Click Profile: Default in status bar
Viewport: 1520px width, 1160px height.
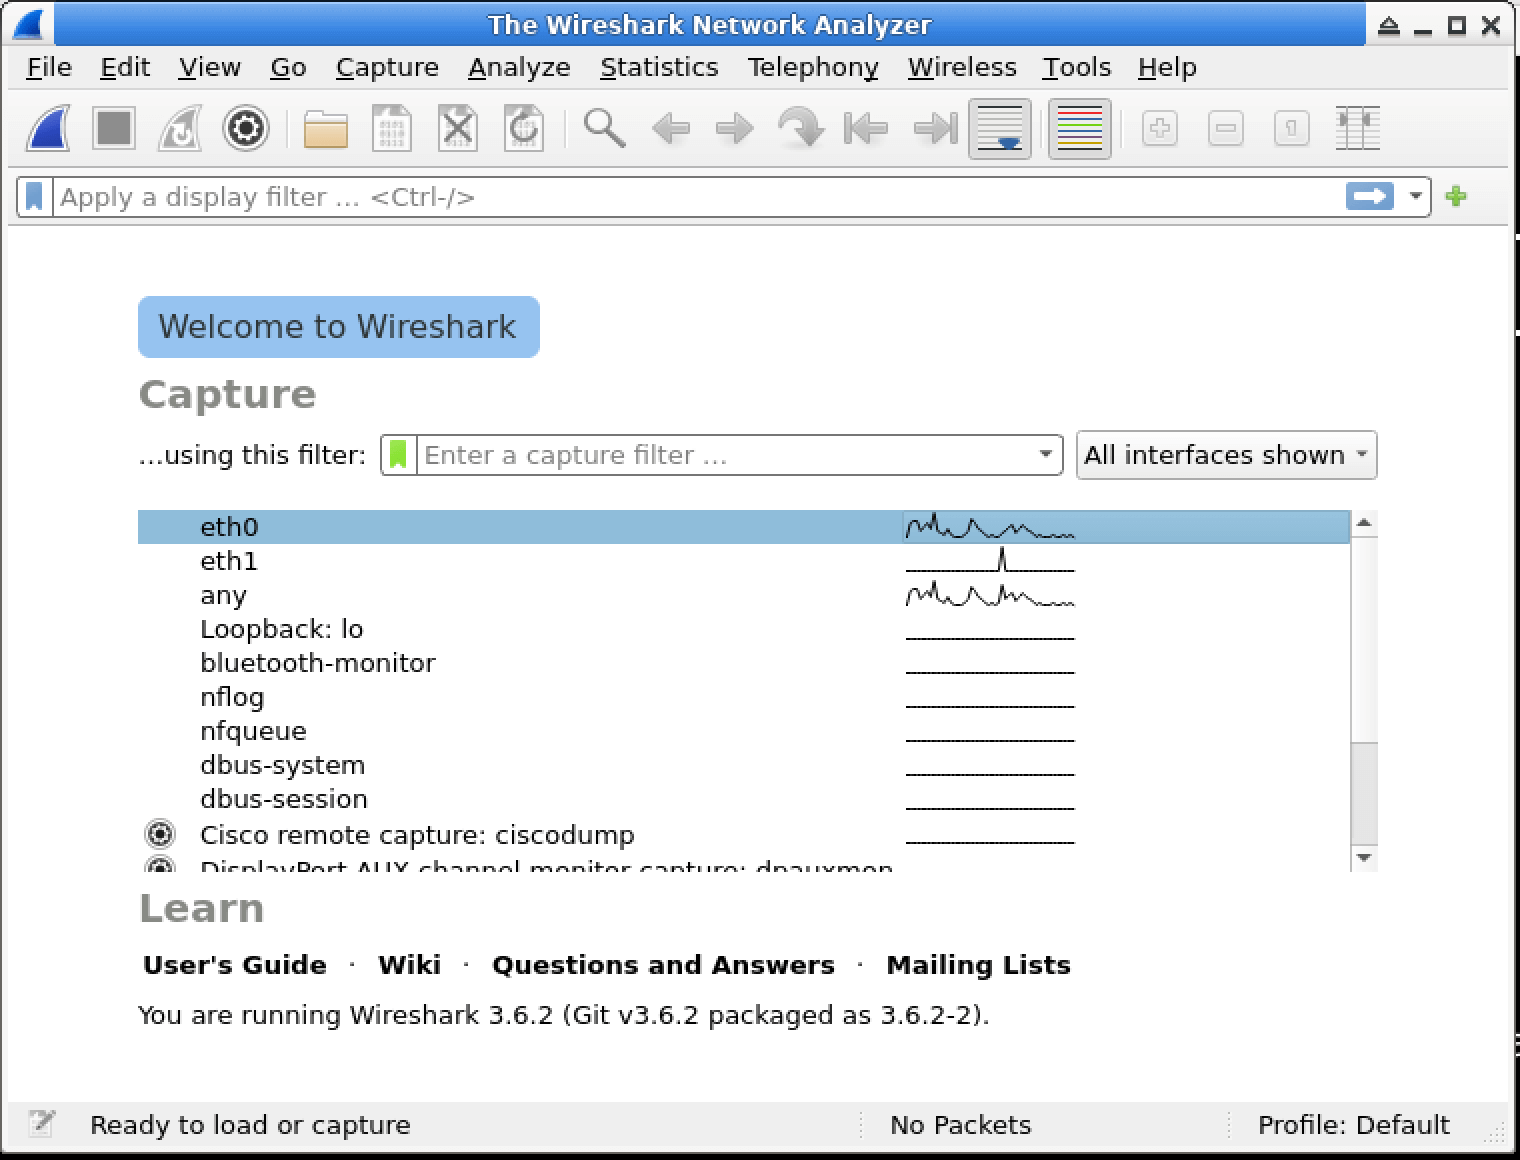pyautogui.click(x=1353, y=1125)
